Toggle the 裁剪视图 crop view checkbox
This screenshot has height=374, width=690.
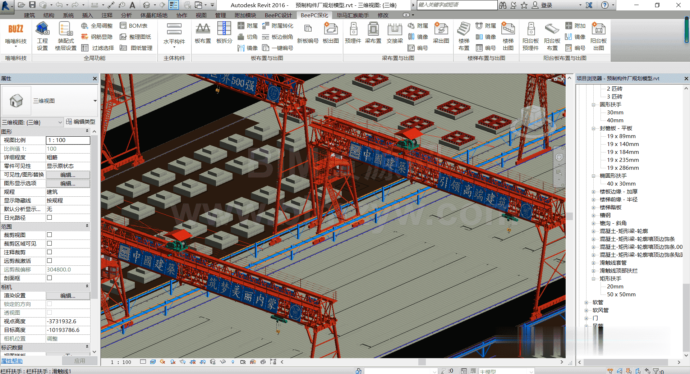click(x=49, y=235)
